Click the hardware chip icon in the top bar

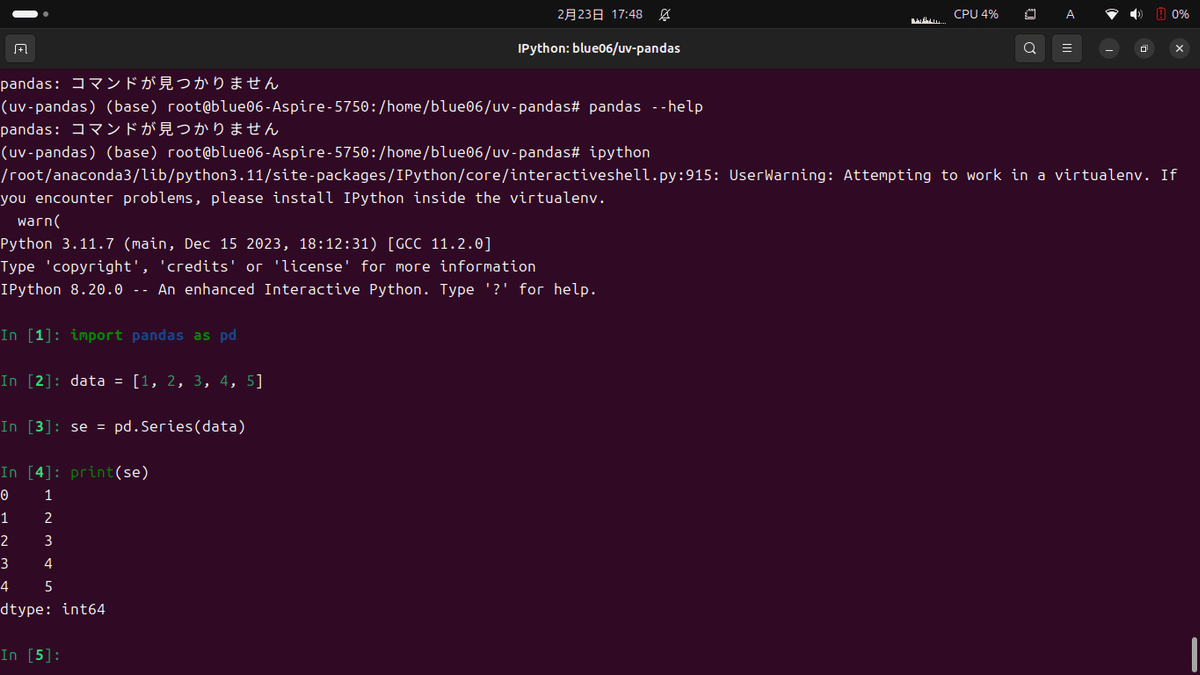click(1030, 15)
